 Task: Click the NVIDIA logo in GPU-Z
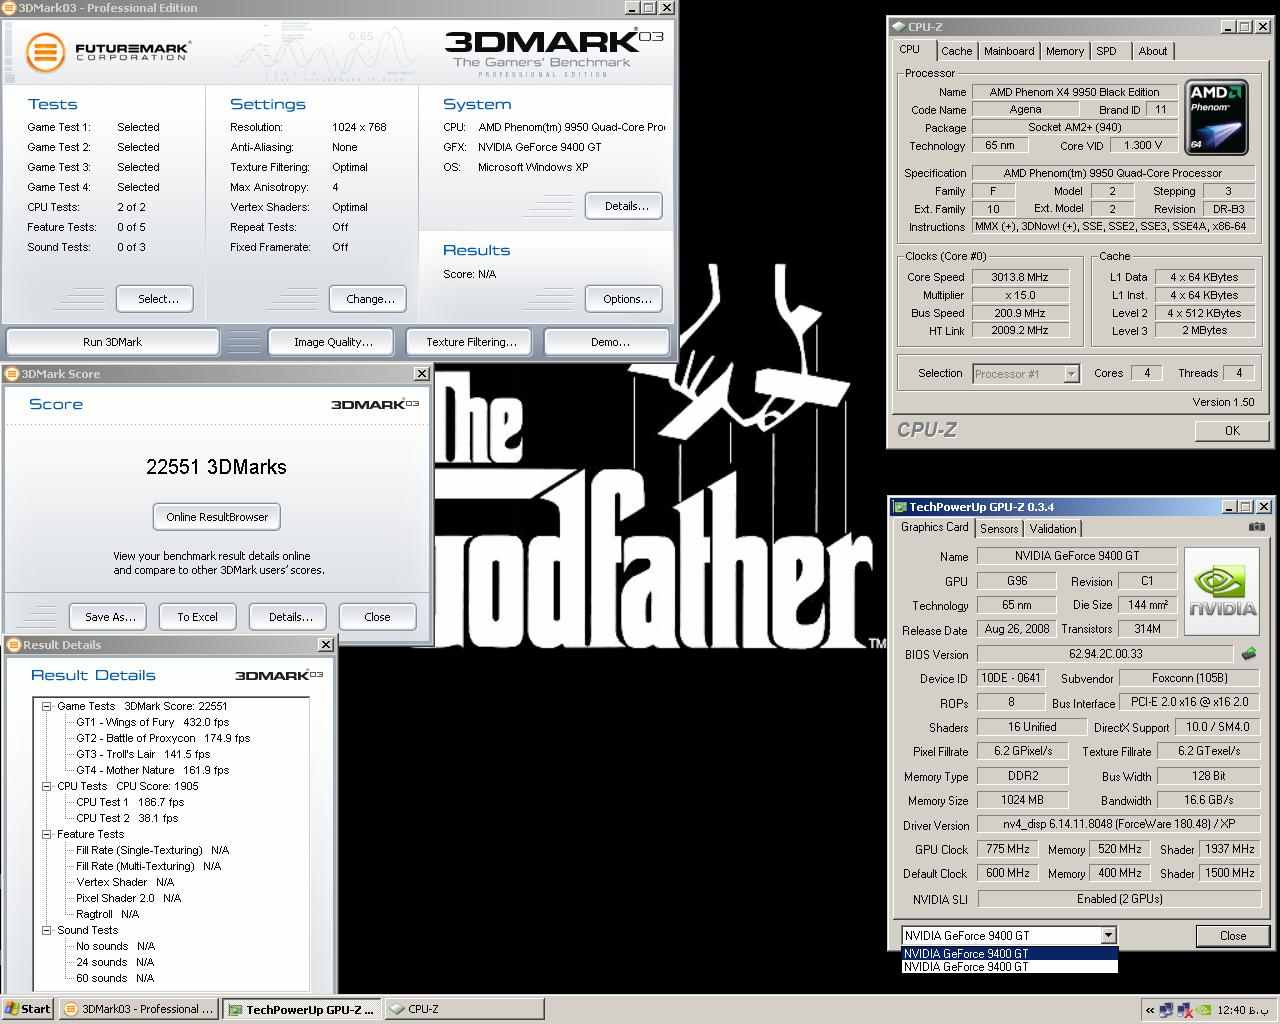coord(1222,591)
